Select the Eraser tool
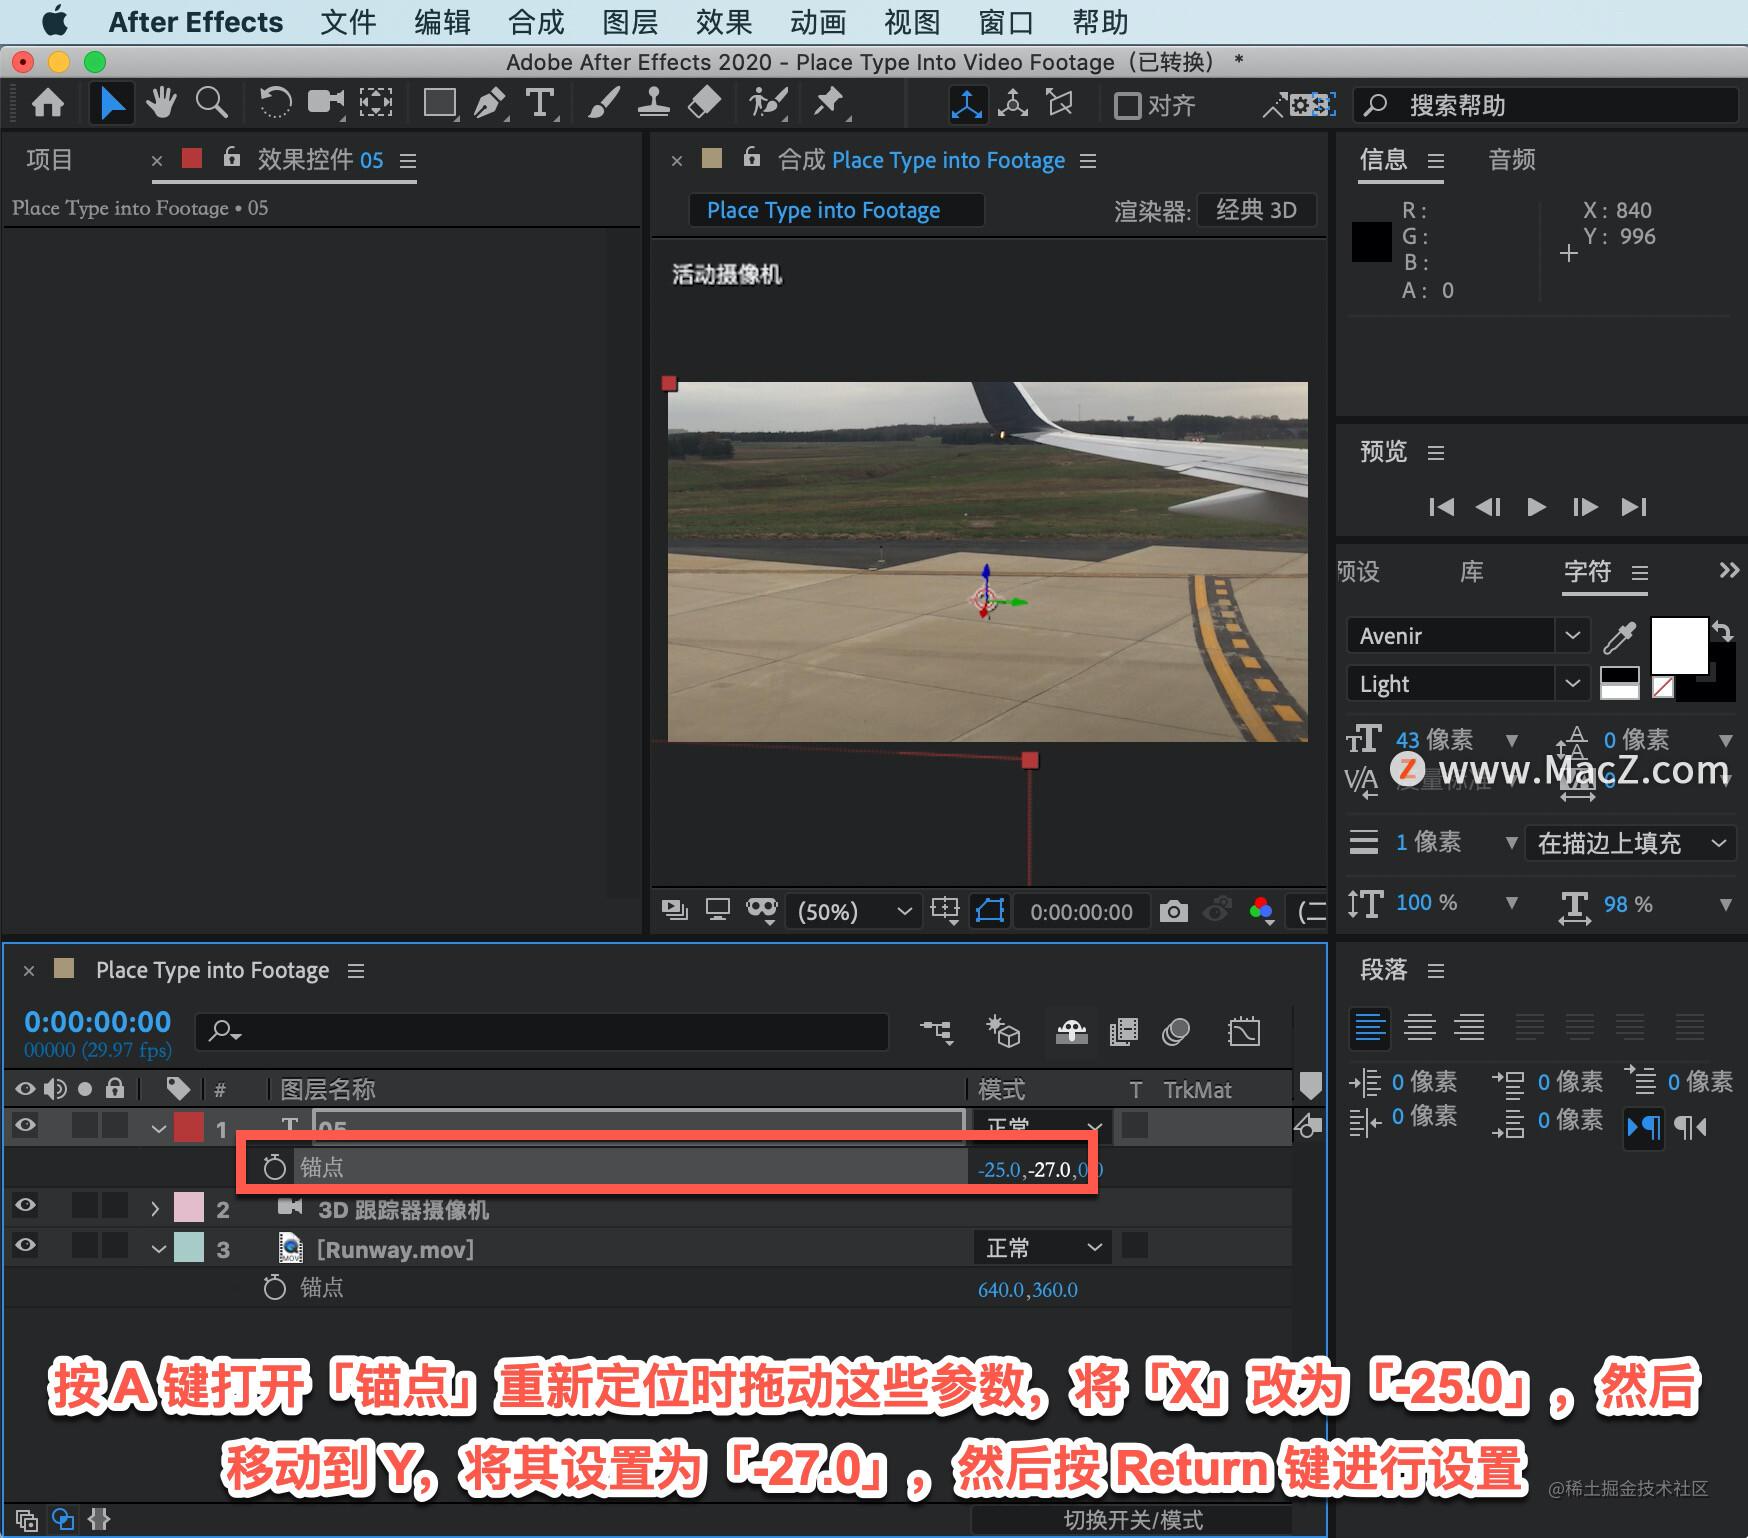The width and height of the screenshot is (1748, 1538). 705,103
